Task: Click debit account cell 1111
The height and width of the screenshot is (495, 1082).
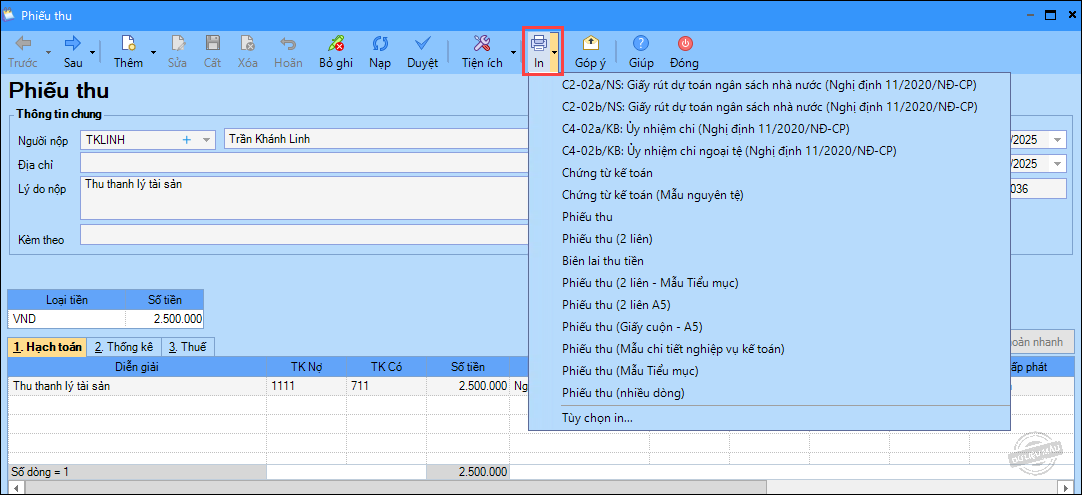Action: tap(306, 386)
